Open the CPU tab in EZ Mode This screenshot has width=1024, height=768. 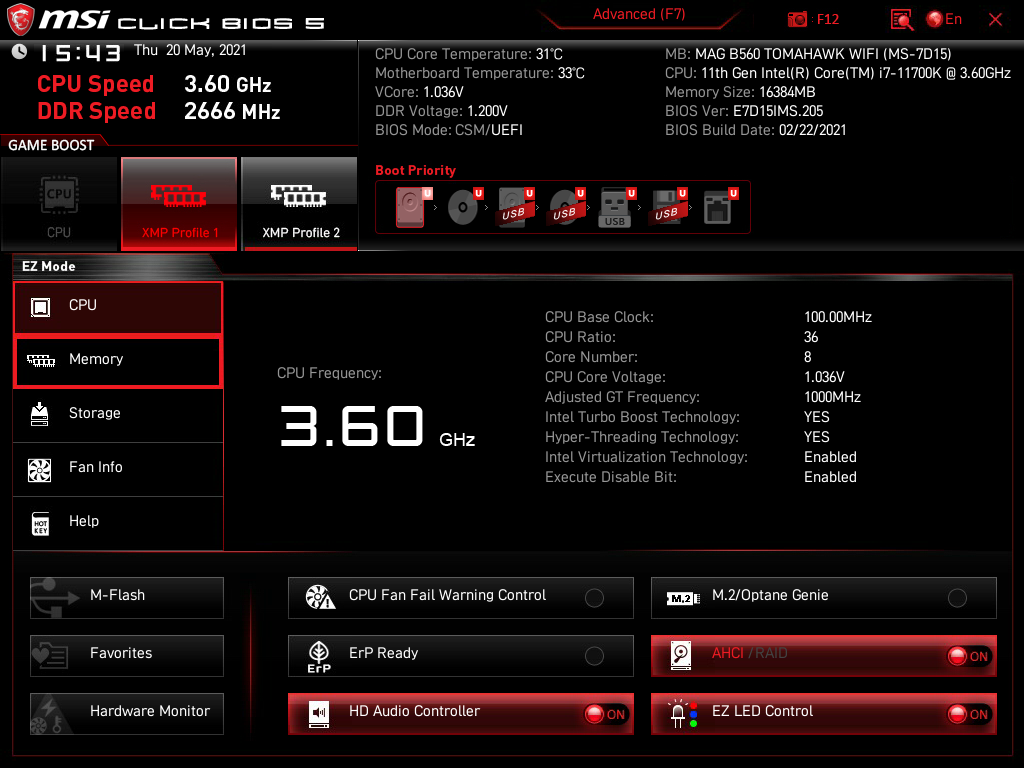pos(118,307)
